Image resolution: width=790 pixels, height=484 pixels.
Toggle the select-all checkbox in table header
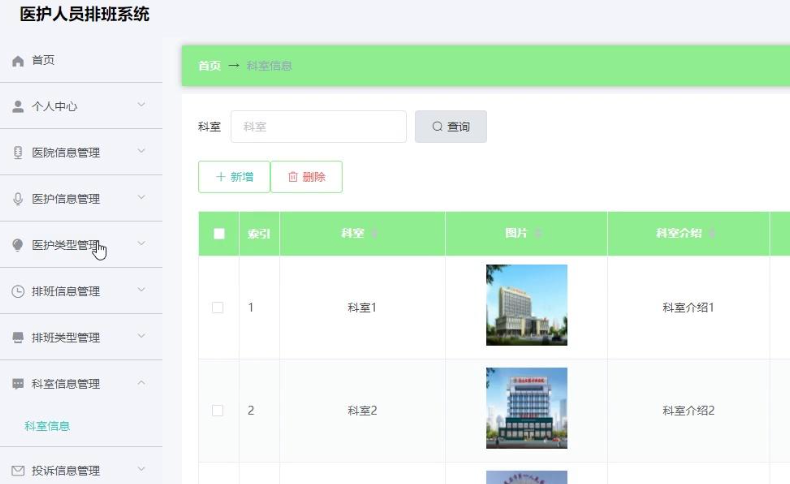tap(219, 234)
